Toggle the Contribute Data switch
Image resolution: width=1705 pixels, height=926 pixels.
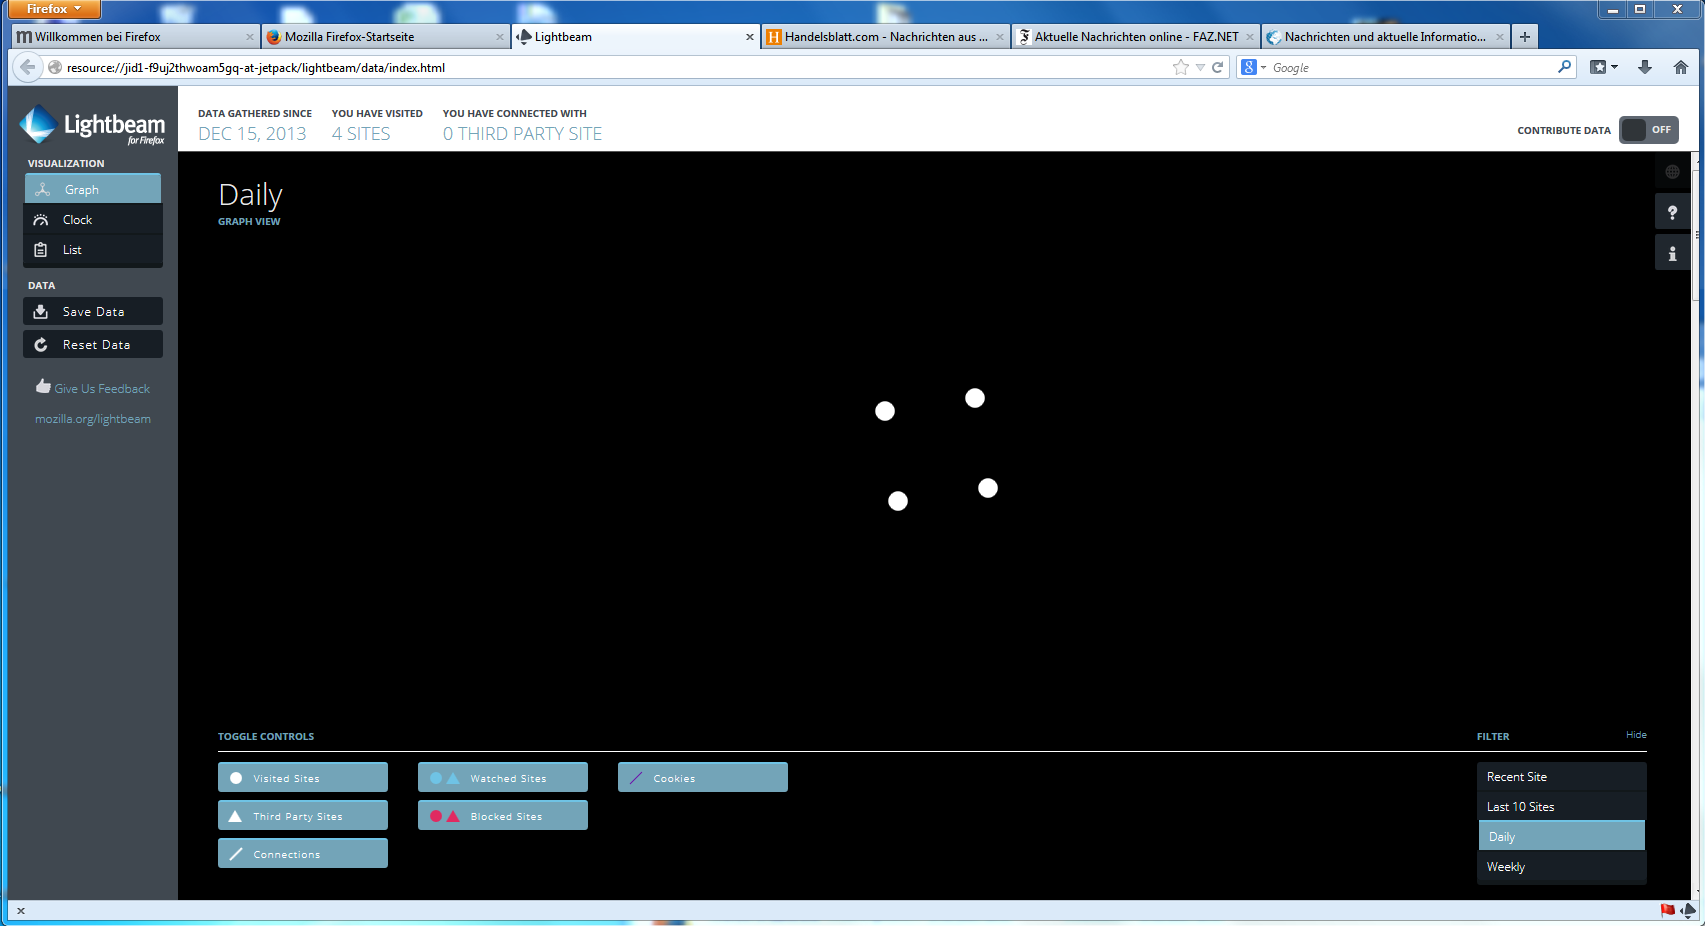coord(1649,130)
